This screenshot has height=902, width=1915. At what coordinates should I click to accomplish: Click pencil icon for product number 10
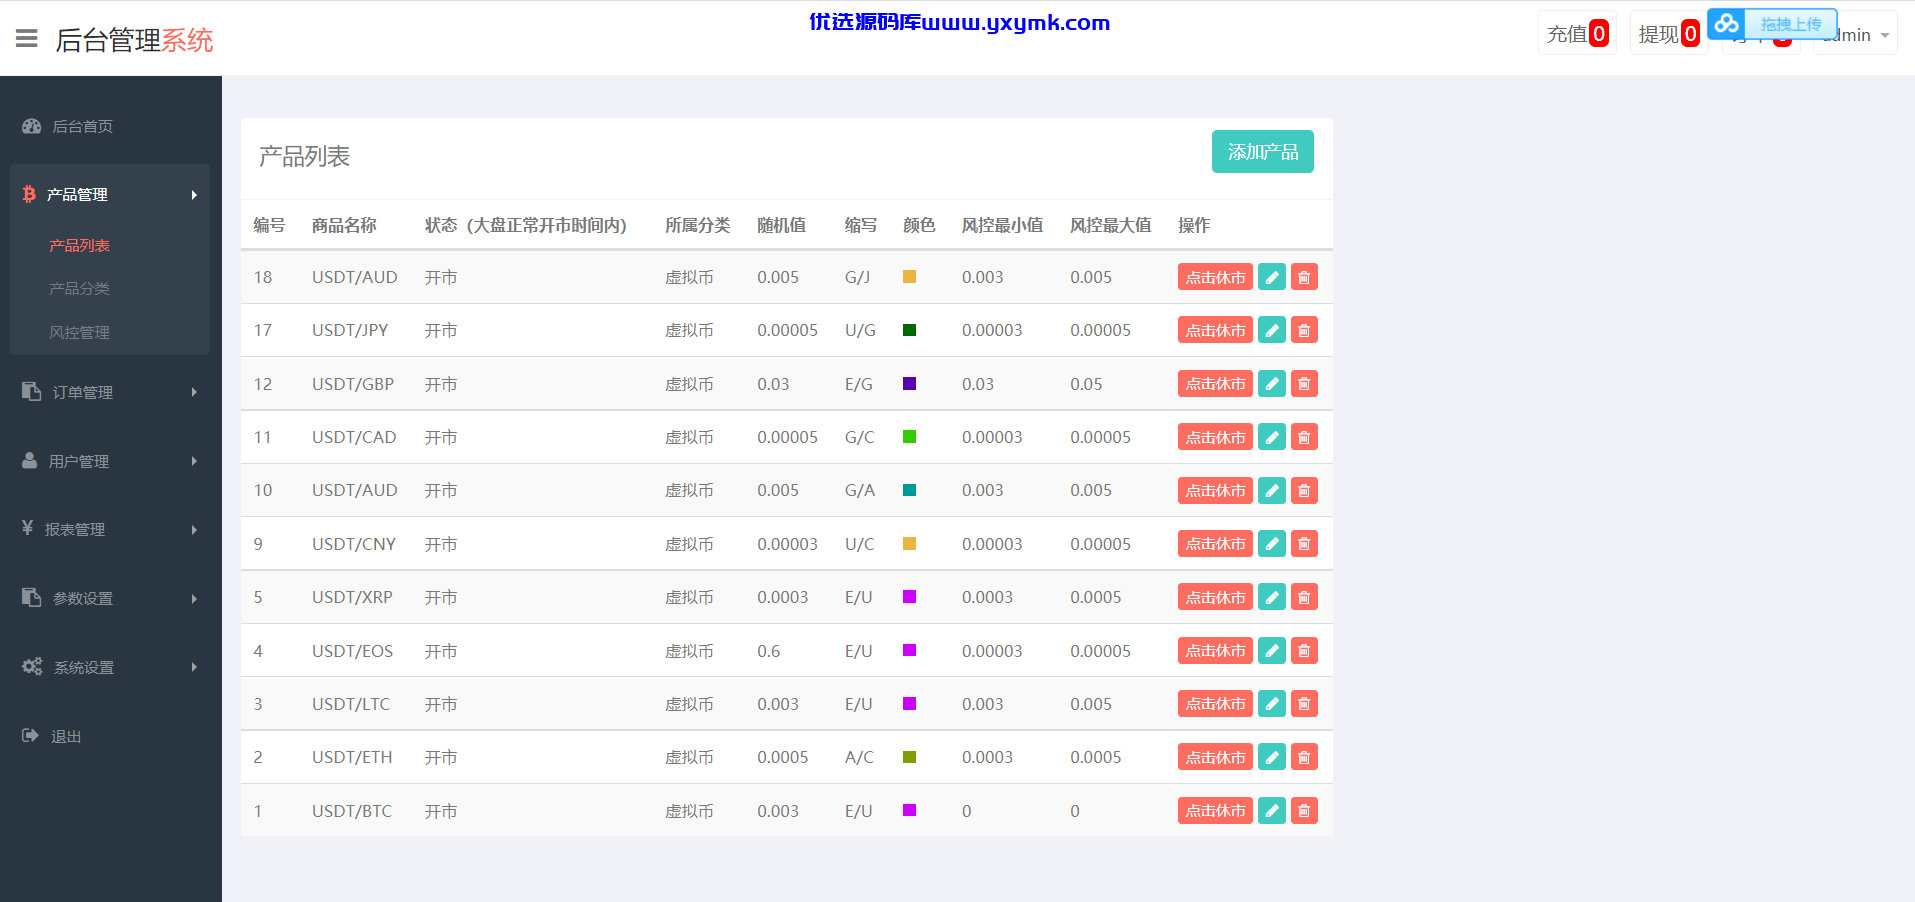click(x=1271, y=490)
